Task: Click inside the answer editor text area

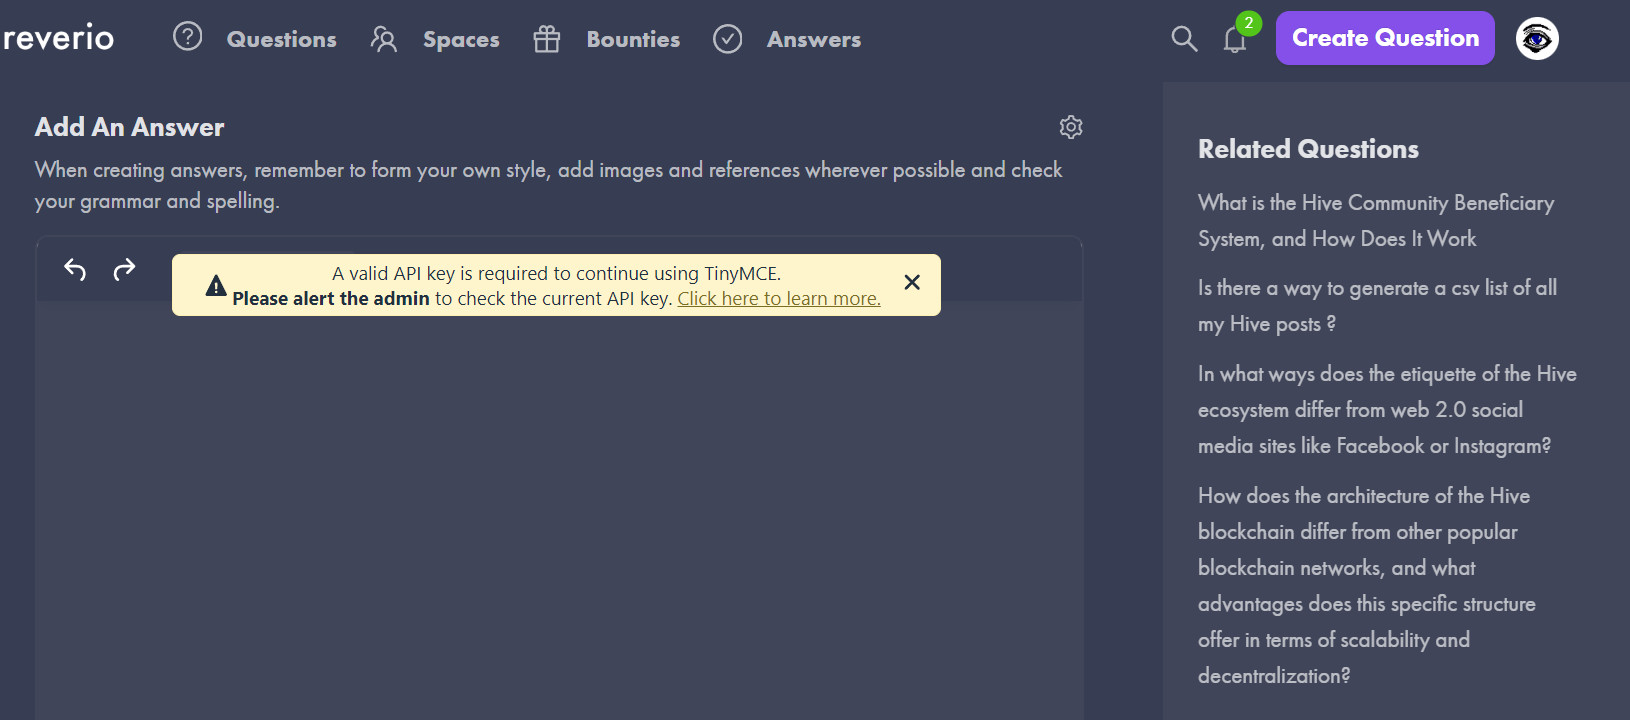Action: tap(559, 500)
